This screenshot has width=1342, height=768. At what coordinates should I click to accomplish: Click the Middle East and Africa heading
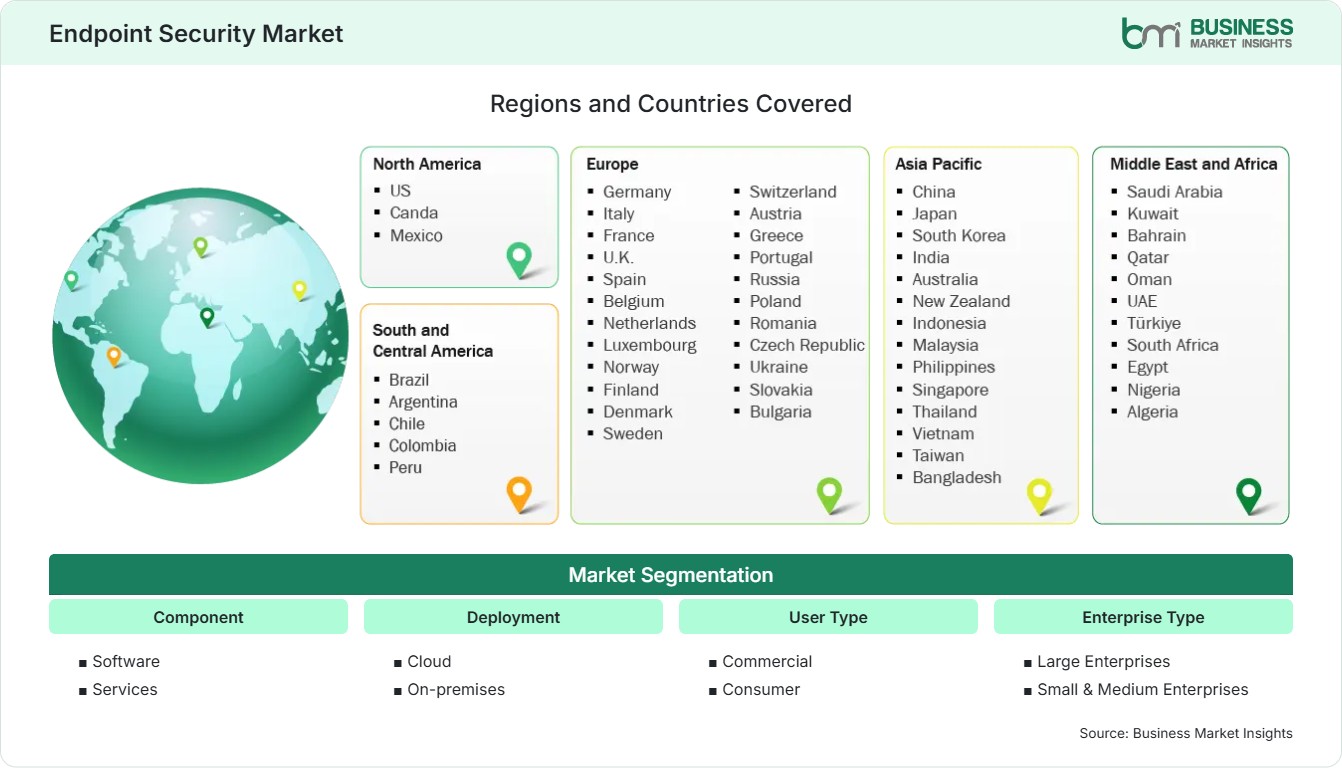(1194, 164)
